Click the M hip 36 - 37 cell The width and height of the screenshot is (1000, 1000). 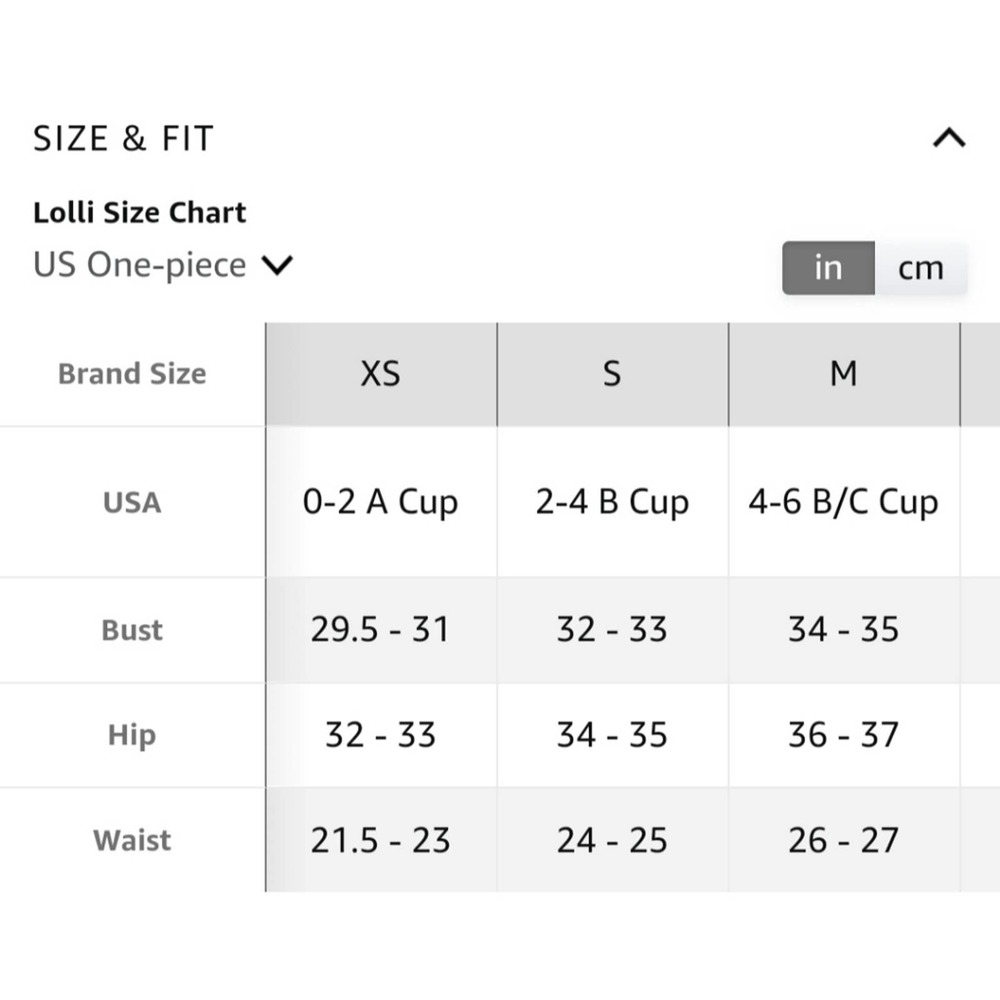pos(843,735)
